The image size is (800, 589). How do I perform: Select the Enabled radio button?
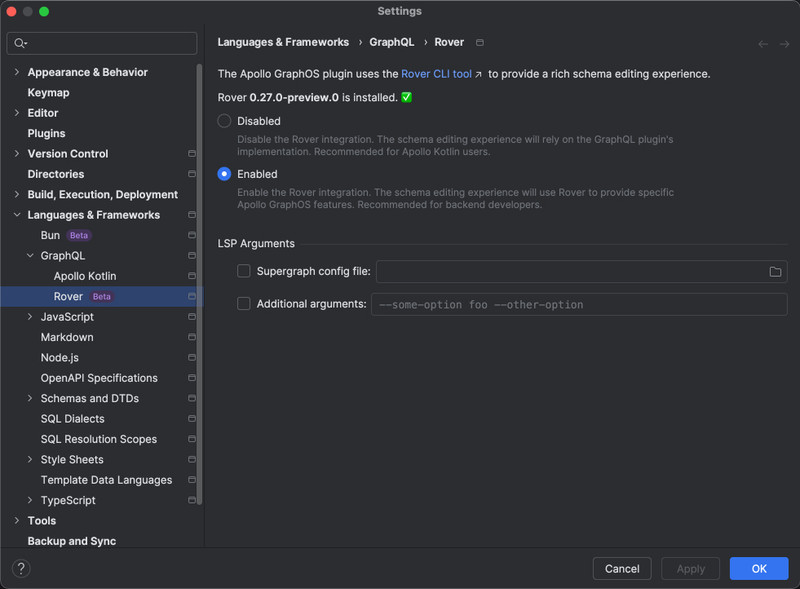224,174
